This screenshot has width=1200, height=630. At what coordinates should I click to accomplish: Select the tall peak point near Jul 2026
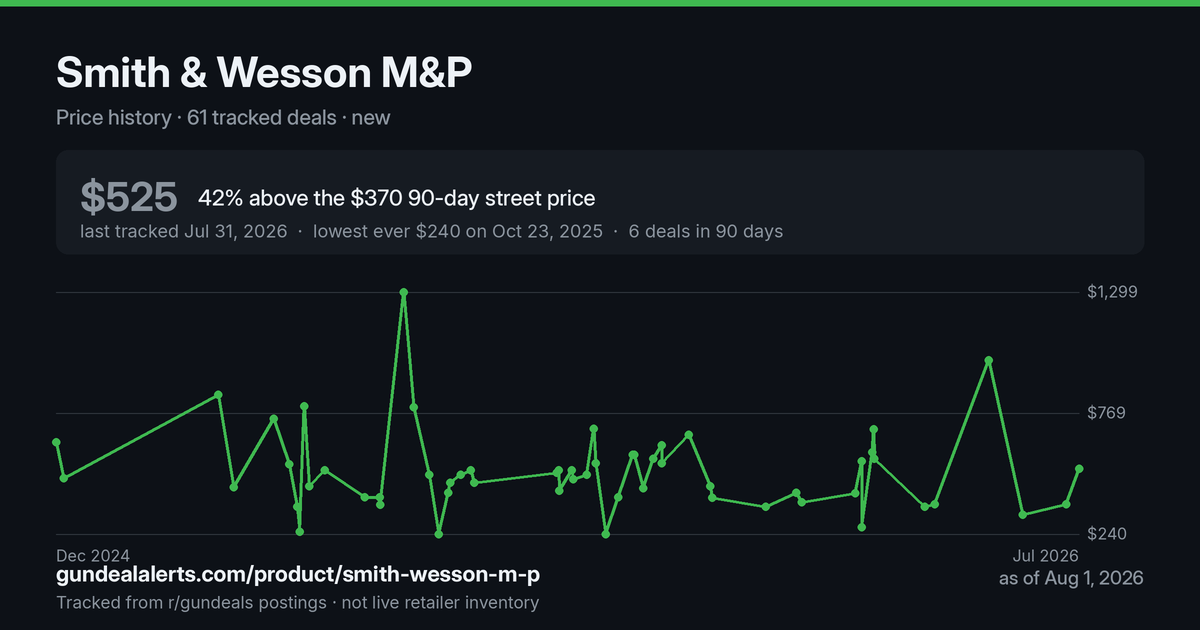[988, 360]
